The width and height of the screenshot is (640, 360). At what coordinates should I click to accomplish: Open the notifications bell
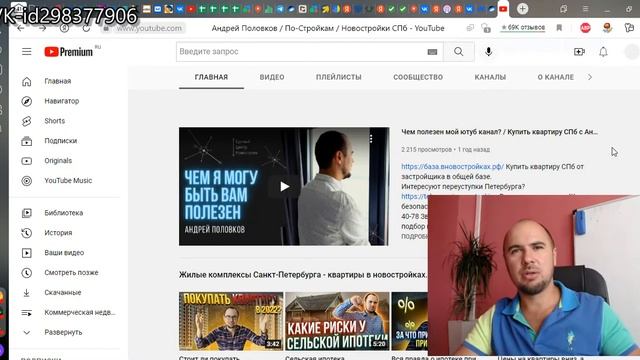[603, 52]
